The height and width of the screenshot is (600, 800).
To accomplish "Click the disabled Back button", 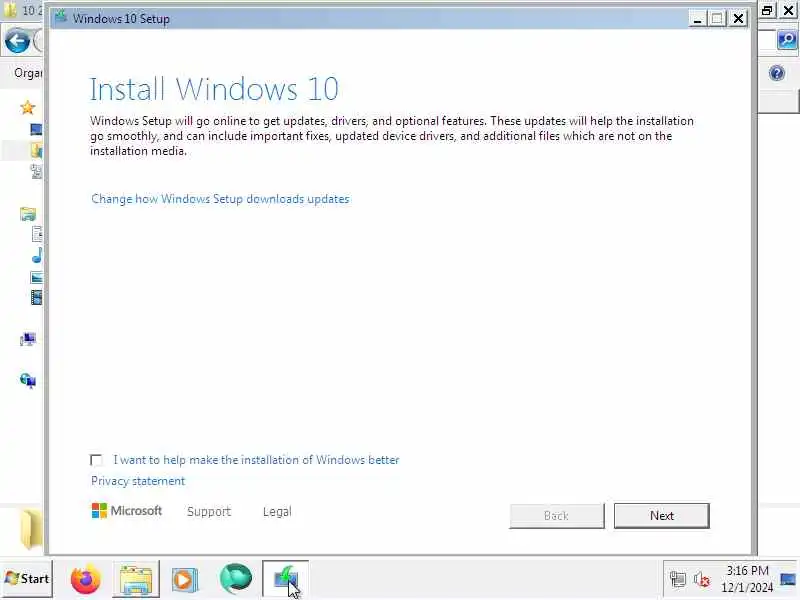I will 556,516.
